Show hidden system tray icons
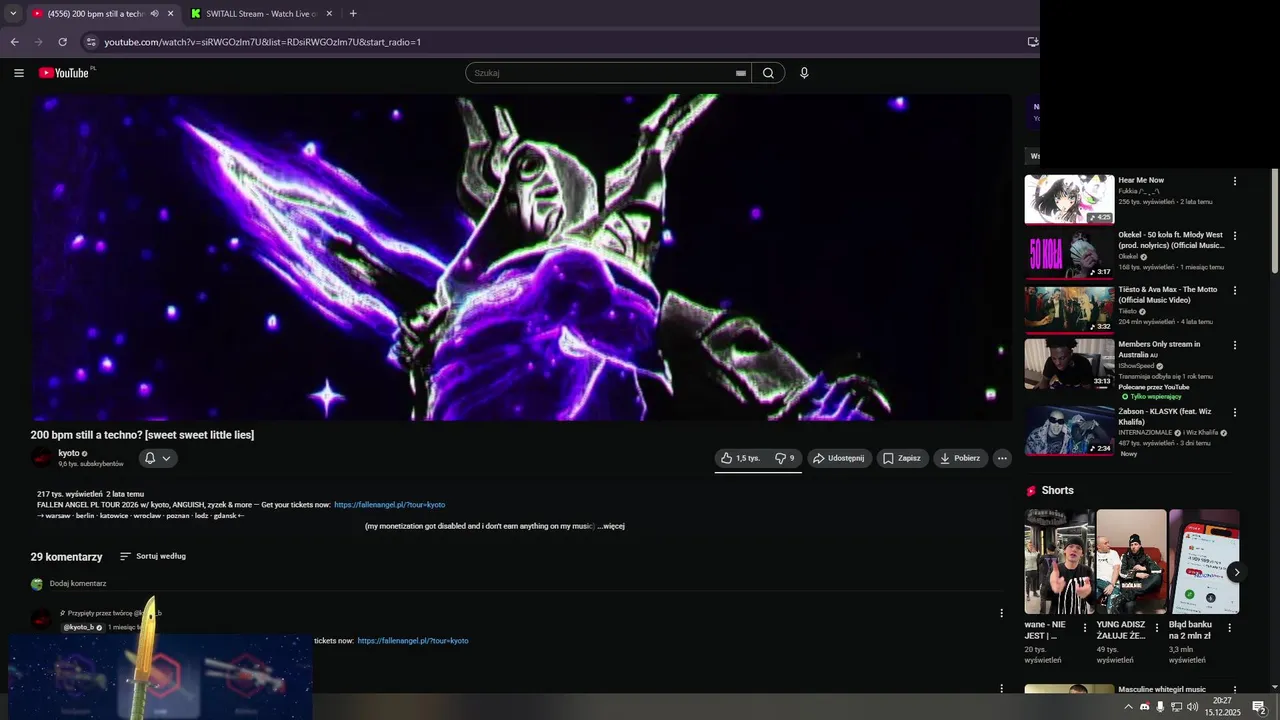 tap(1129, 707)
